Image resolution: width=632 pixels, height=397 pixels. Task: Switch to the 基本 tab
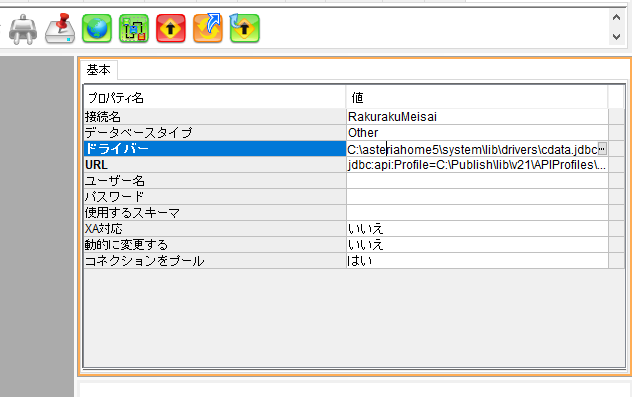98,70
